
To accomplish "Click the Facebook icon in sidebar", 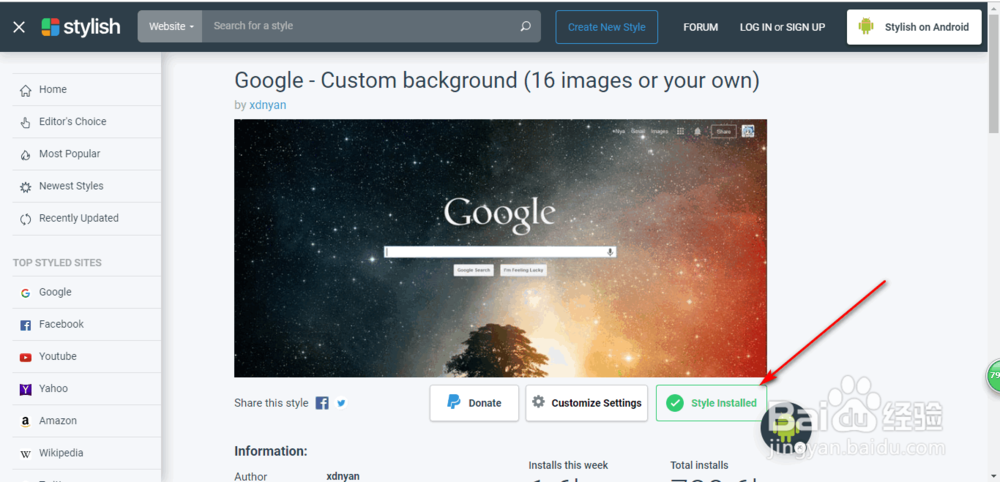I will click(26, 325).
